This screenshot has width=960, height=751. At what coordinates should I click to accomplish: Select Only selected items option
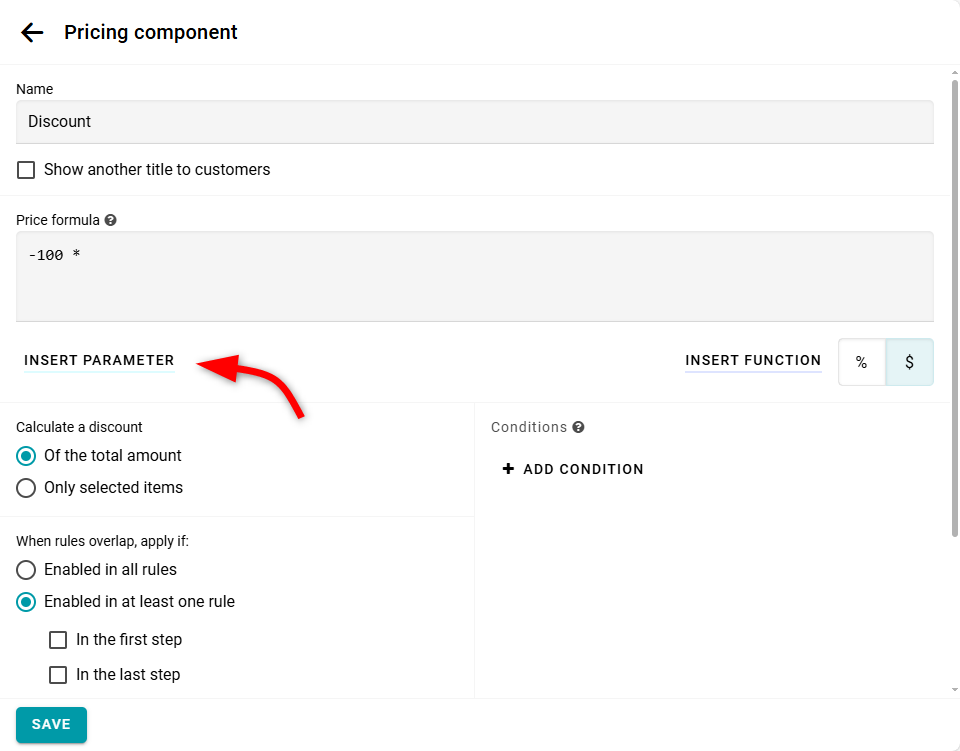click(27, 488)
